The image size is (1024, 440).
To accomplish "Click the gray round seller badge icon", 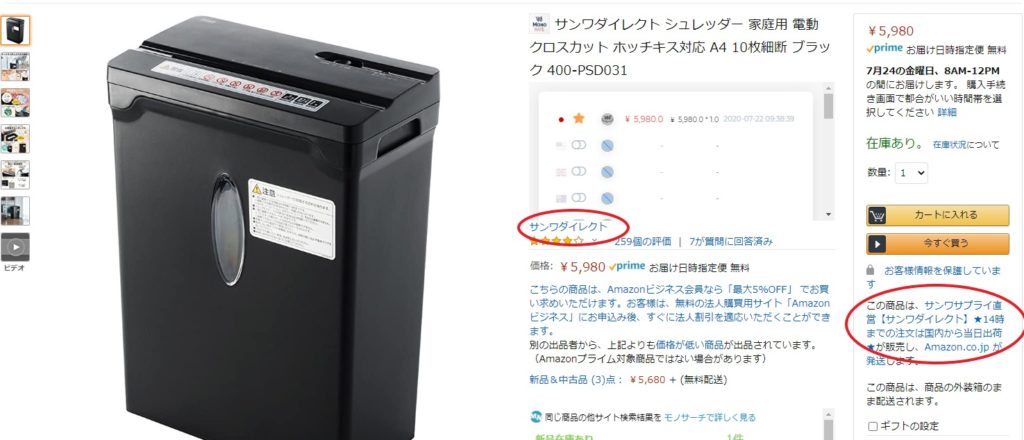I will point(607,119).
